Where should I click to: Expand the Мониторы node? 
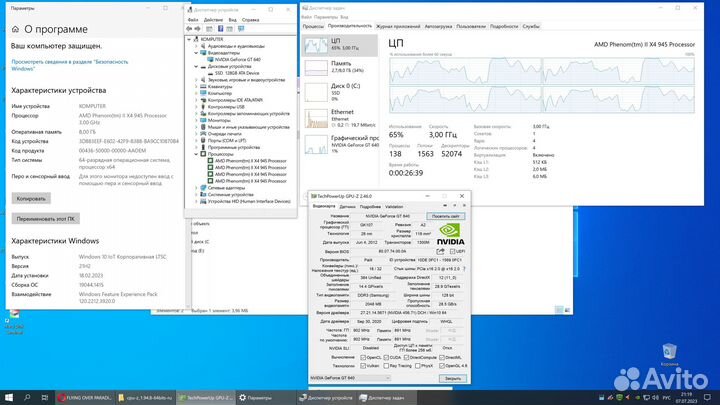tap(196, 120)
